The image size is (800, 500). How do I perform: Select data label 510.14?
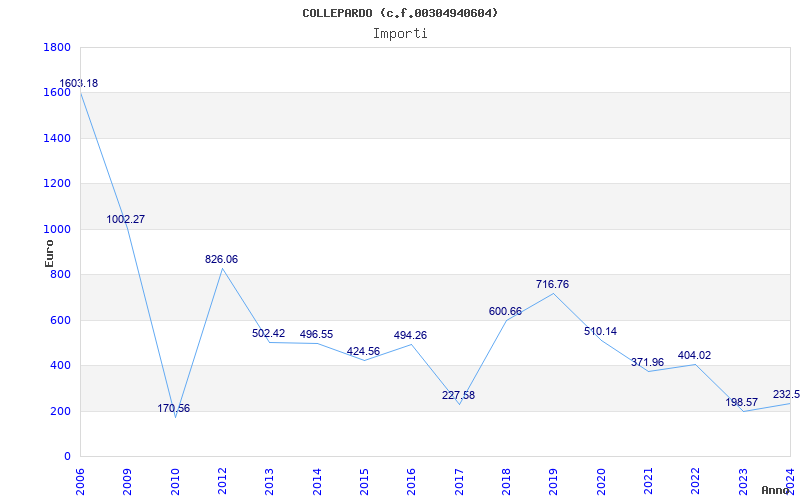(600, 331)
